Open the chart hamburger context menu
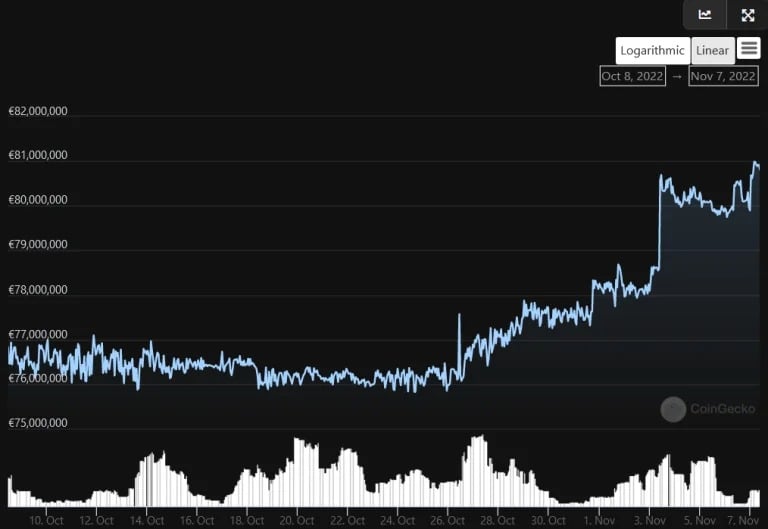This screenshot has height=529, width=768. (x=748, y=48)
